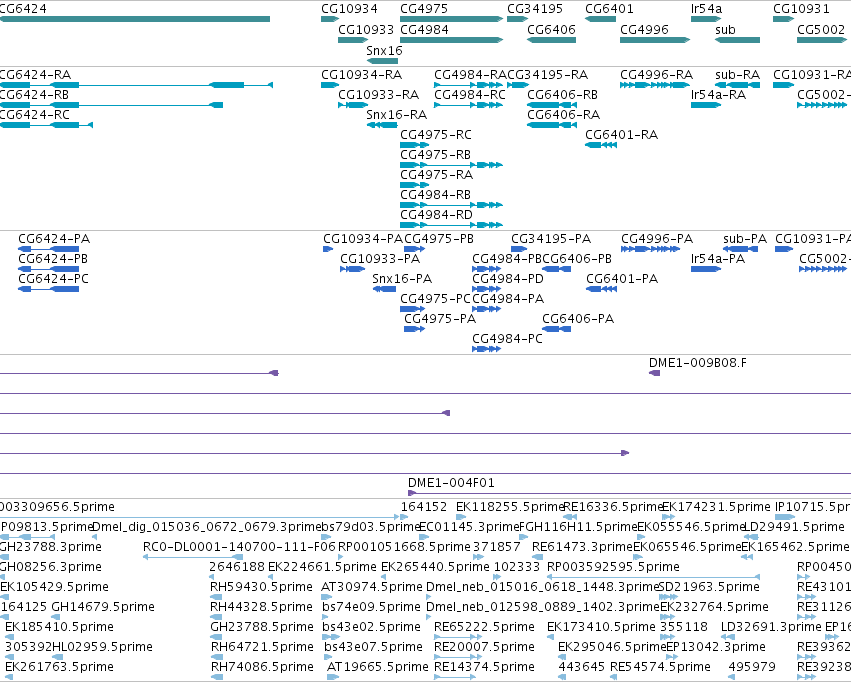Select the CG4975 gene feature
851x682 pixels.
[x=452, y=19]
